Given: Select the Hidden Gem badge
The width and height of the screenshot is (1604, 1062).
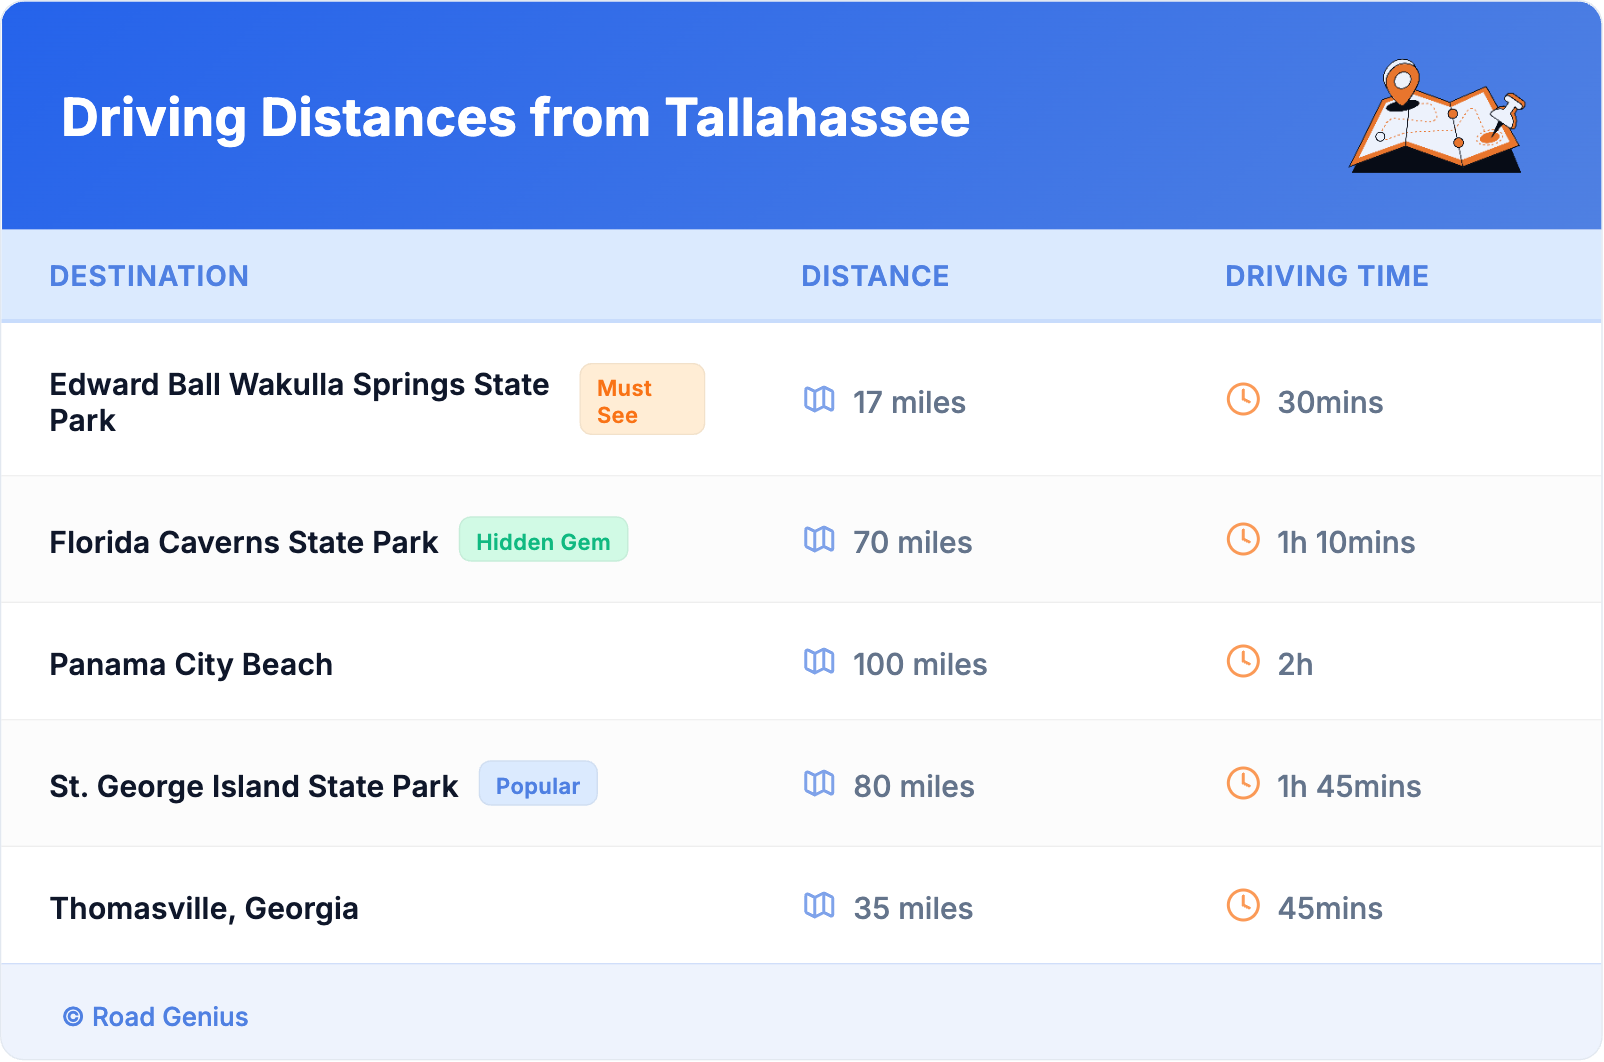Looking at the screenshot, I should (543, 540).
